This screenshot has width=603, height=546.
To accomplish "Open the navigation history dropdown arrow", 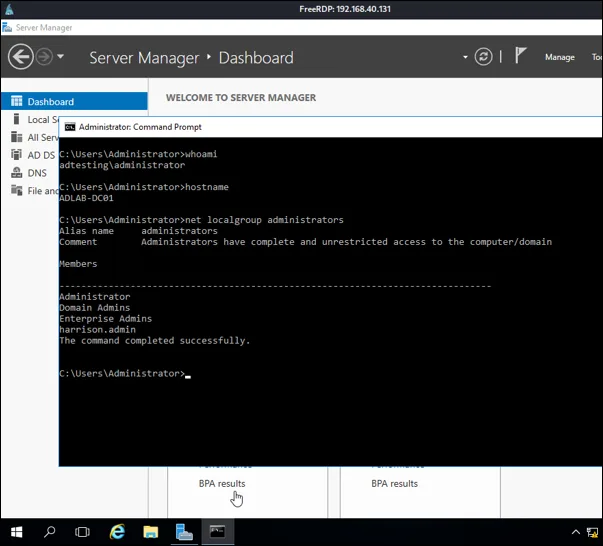I will pos(60,57).
